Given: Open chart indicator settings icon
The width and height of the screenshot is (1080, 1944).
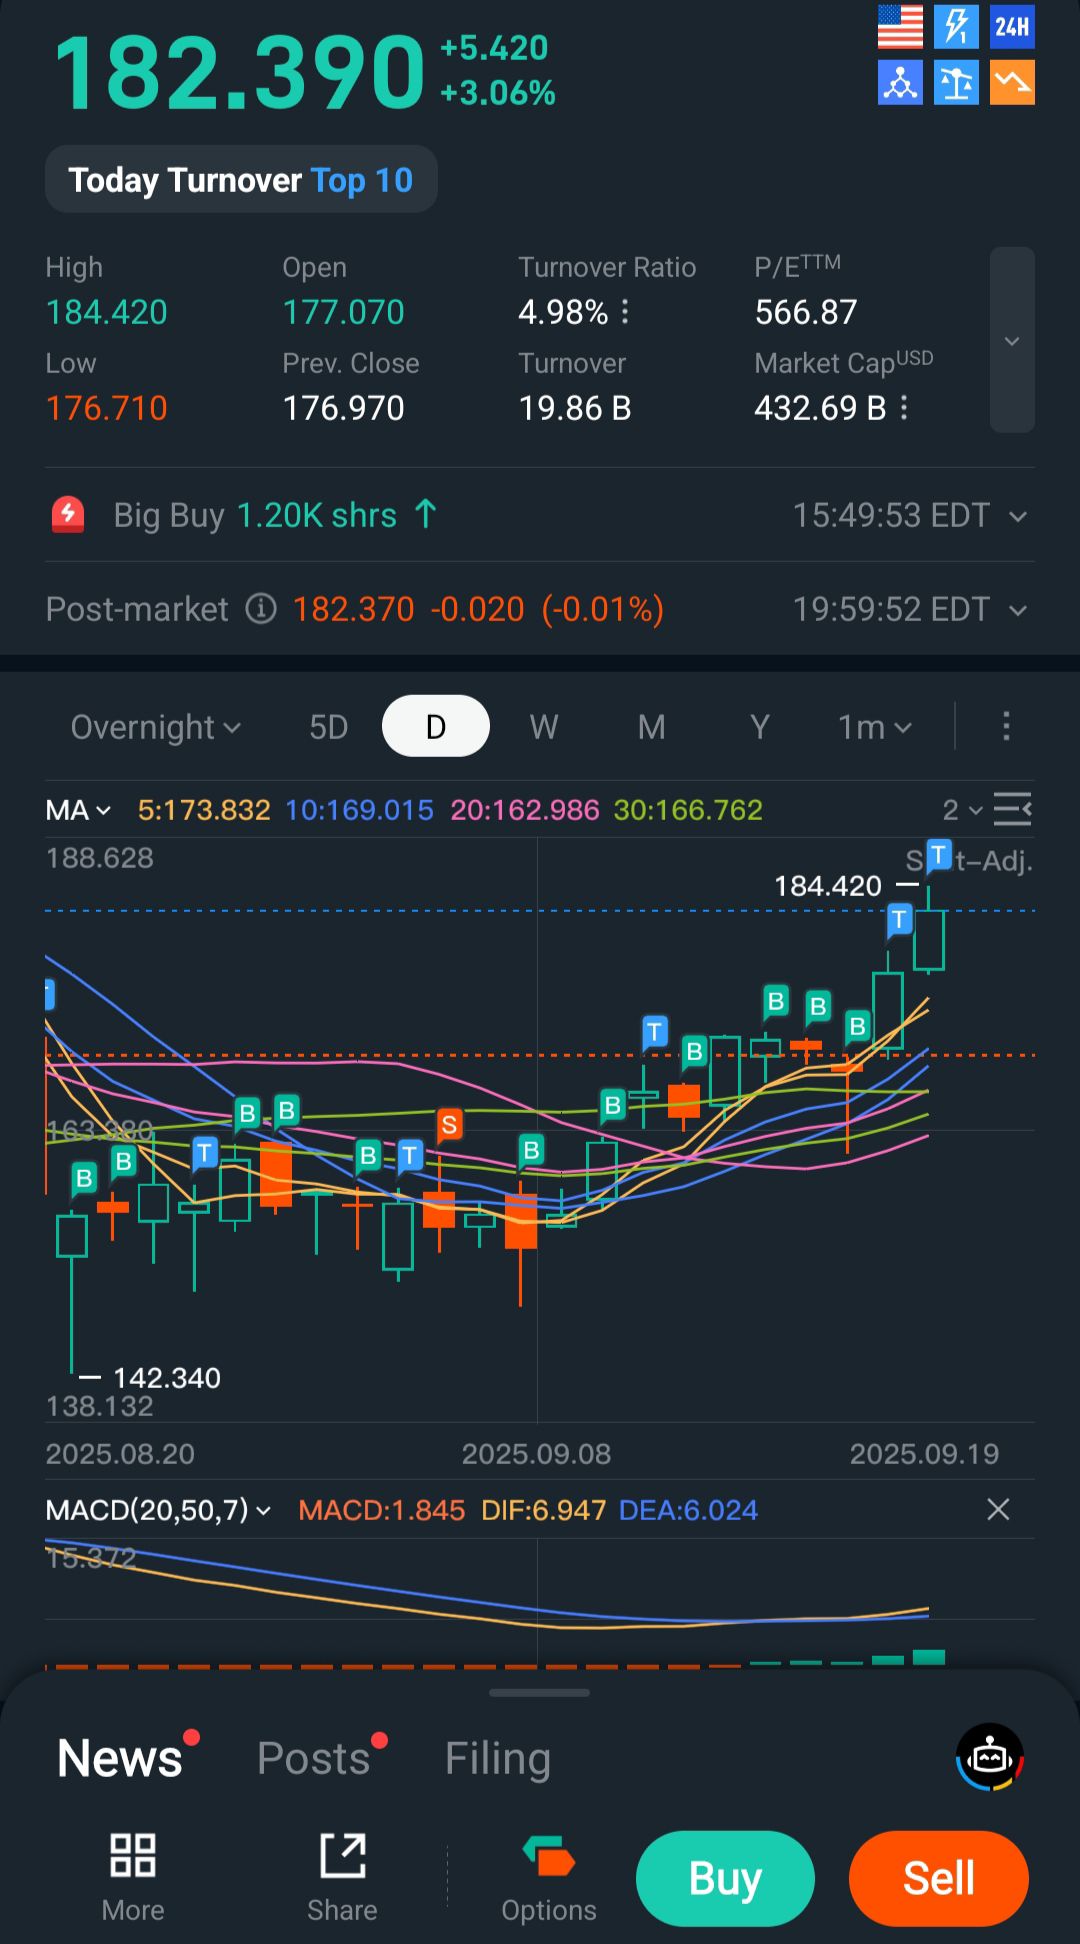Looking at the screenshot, I should (x=1012, y=809).
